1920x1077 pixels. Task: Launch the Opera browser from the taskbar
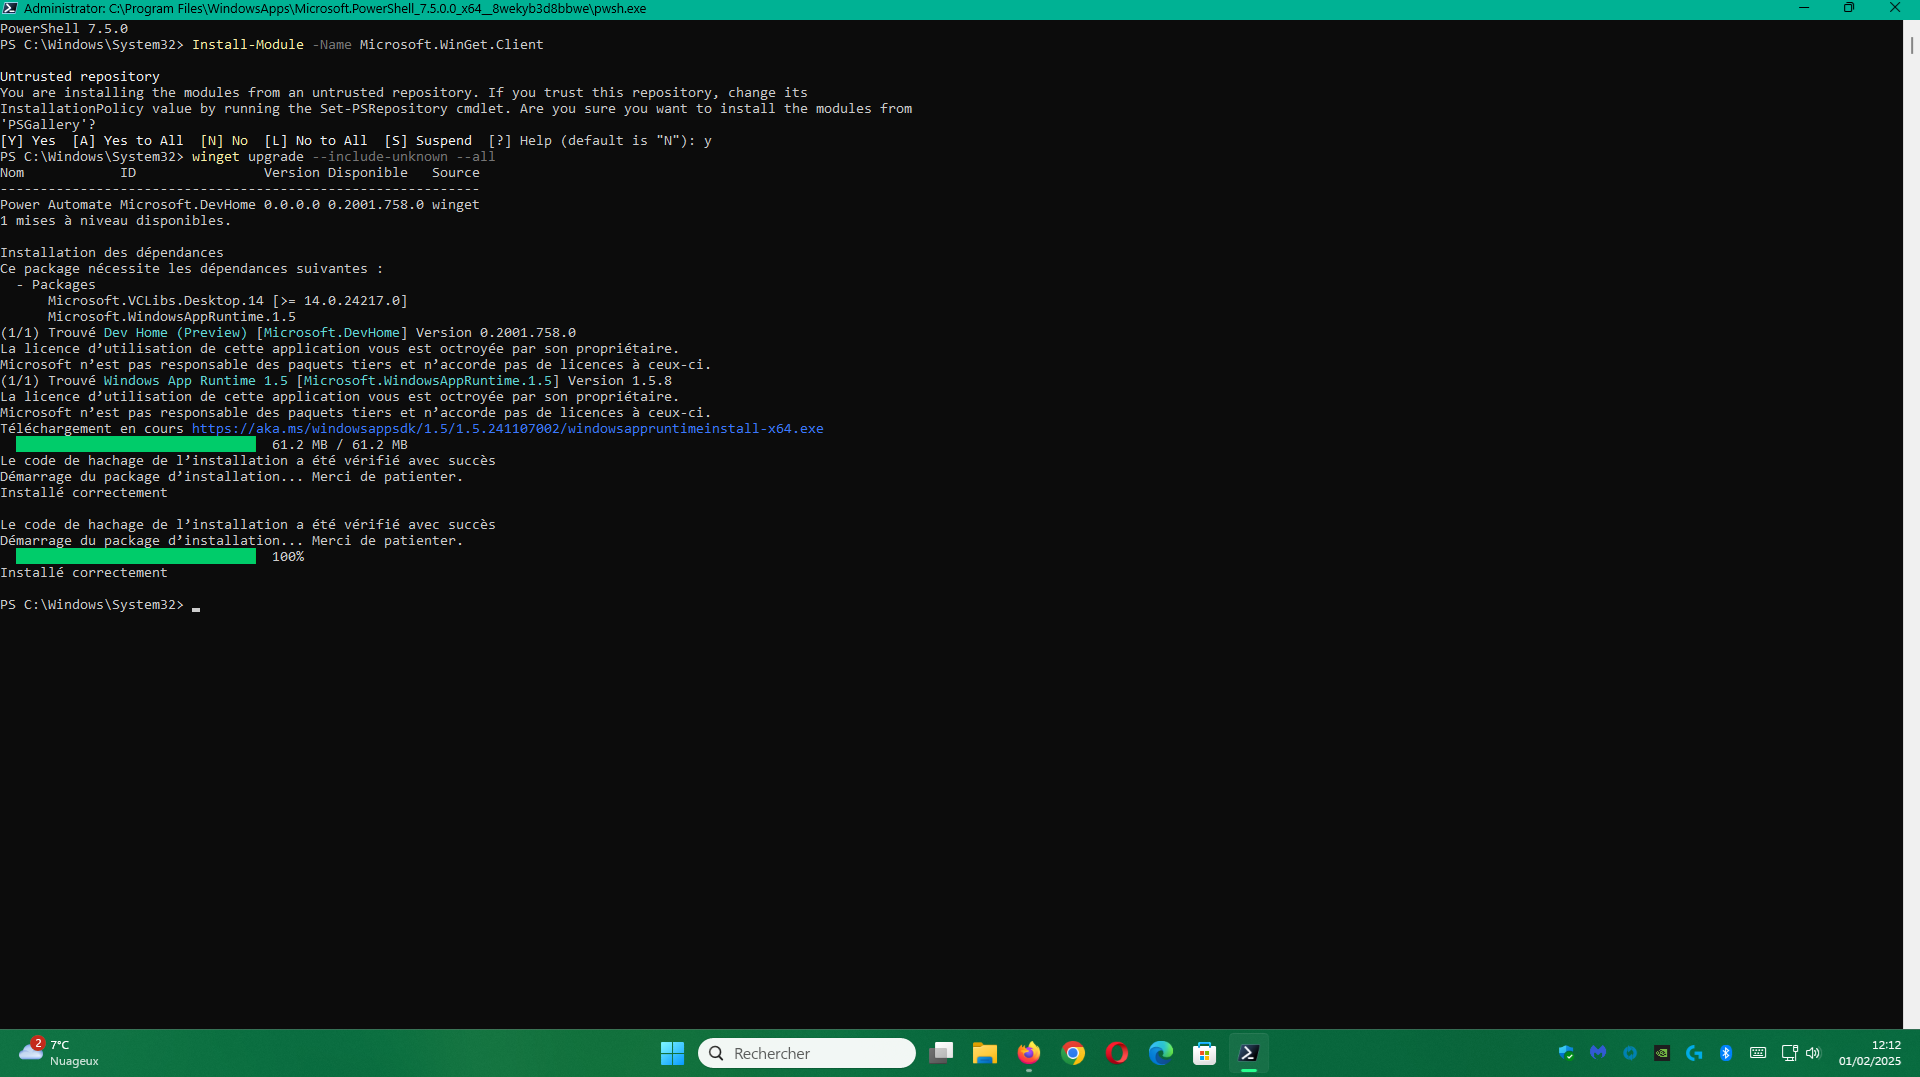[x=1117, y=1053]
